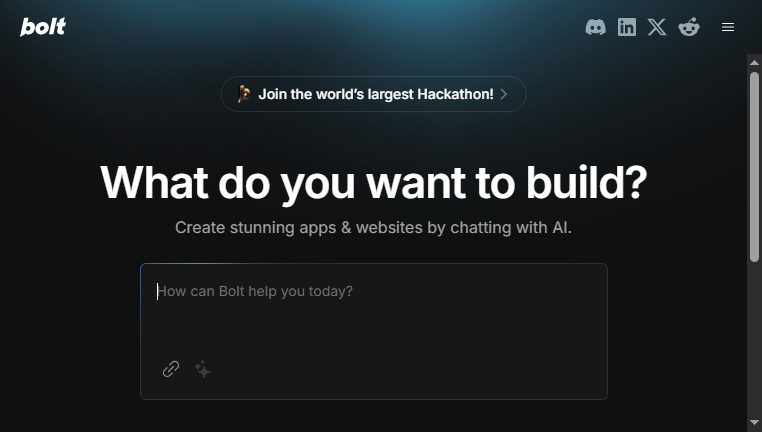762x432 pixels.
Task: Focus the 'How can Bolt help you today?' prompt box
Action: click(374, 331)
